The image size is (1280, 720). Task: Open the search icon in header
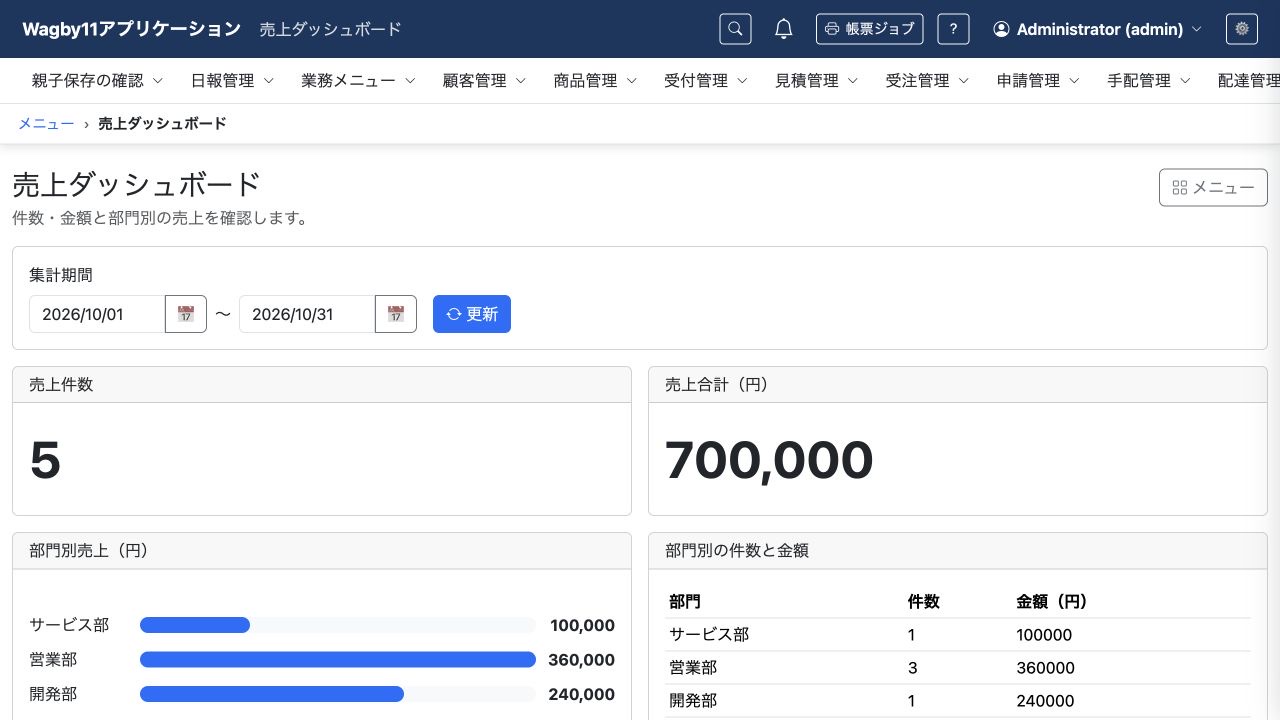[735, 29]
